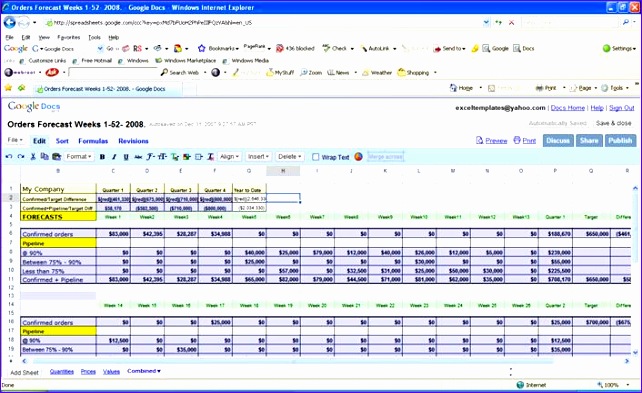
Task: Open the Send to dropdown
Action: [449, 48]
